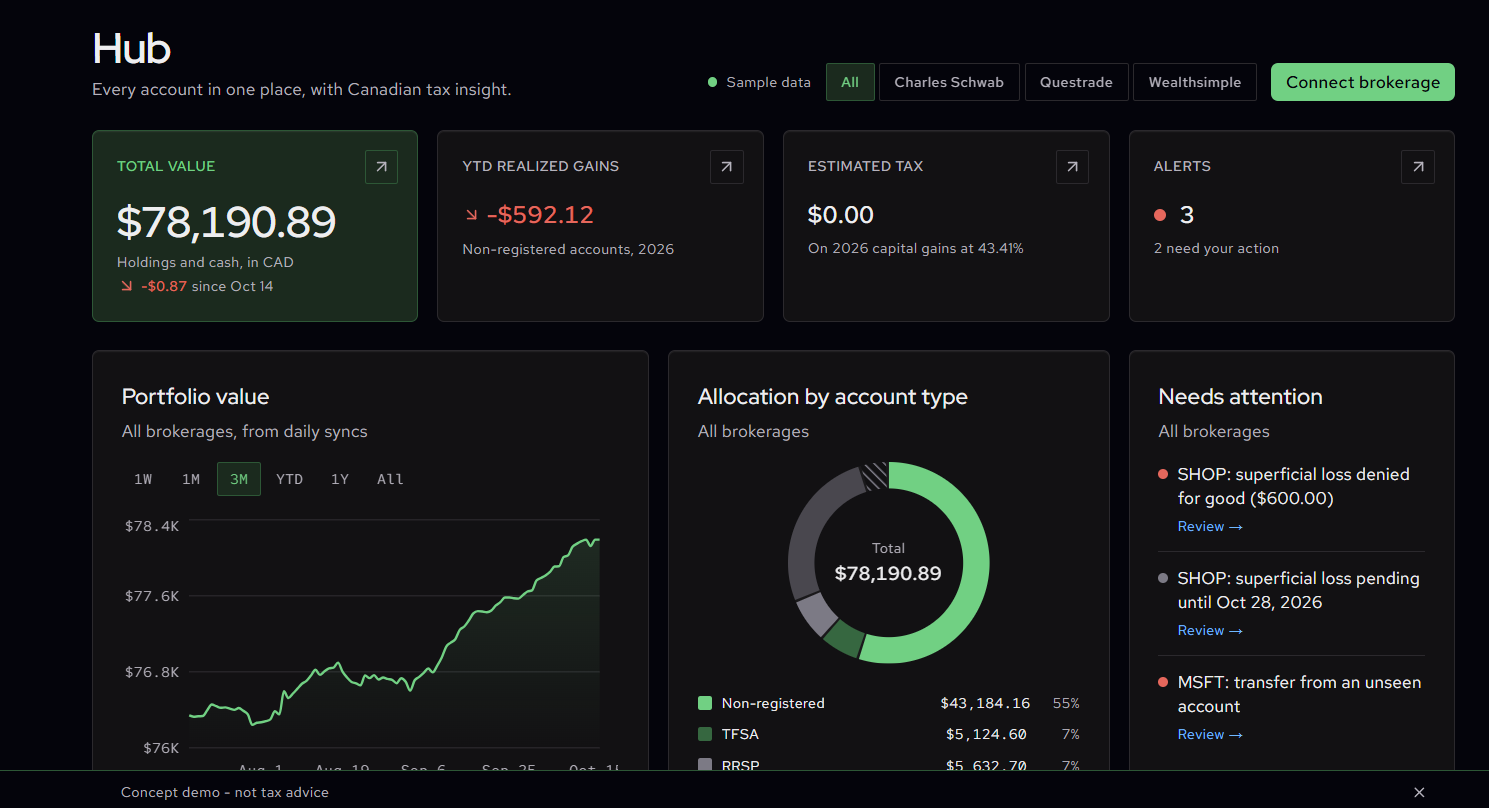Review the SHOP superficial loss denied alert
Screen dimensions: 1489x808
pos(1210,527)
